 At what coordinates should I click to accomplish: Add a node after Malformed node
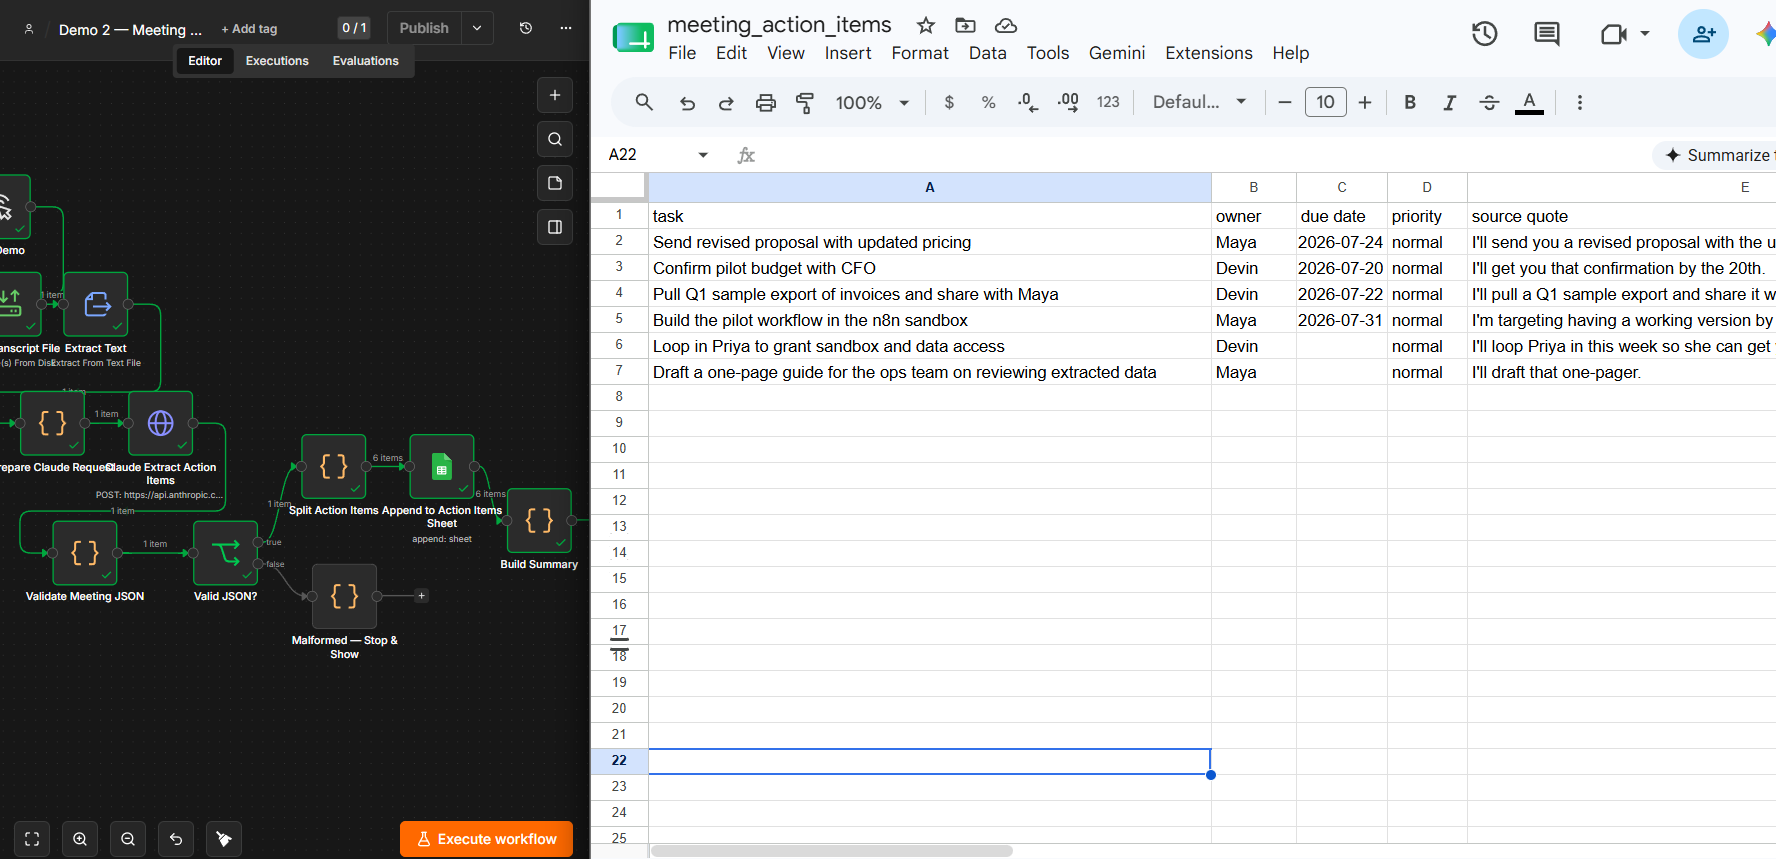tap(422, 596)
